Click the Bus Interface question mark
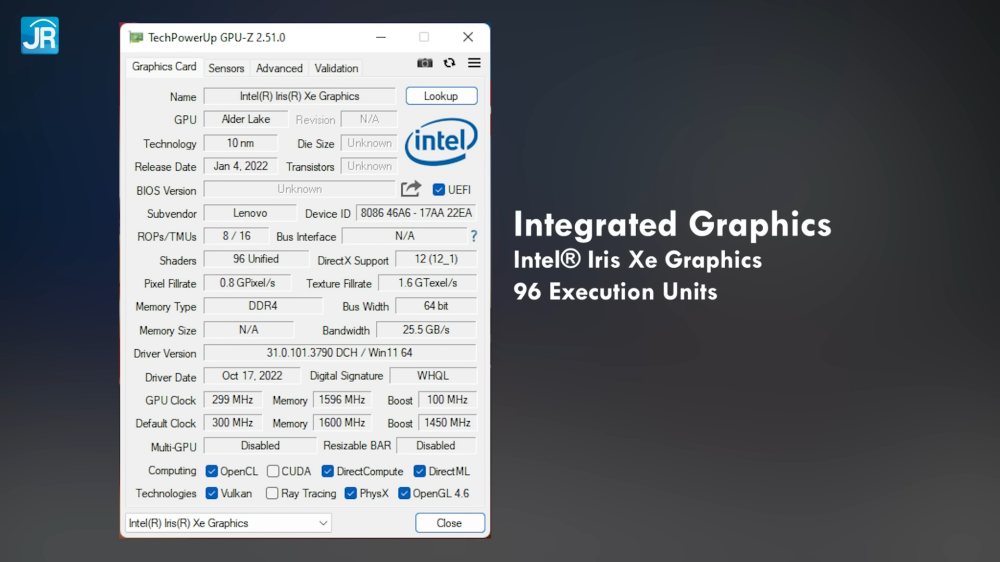Image resolution: width=1000 pixels, height=562 pixels. pyautogui.click(x=474, y=236)
